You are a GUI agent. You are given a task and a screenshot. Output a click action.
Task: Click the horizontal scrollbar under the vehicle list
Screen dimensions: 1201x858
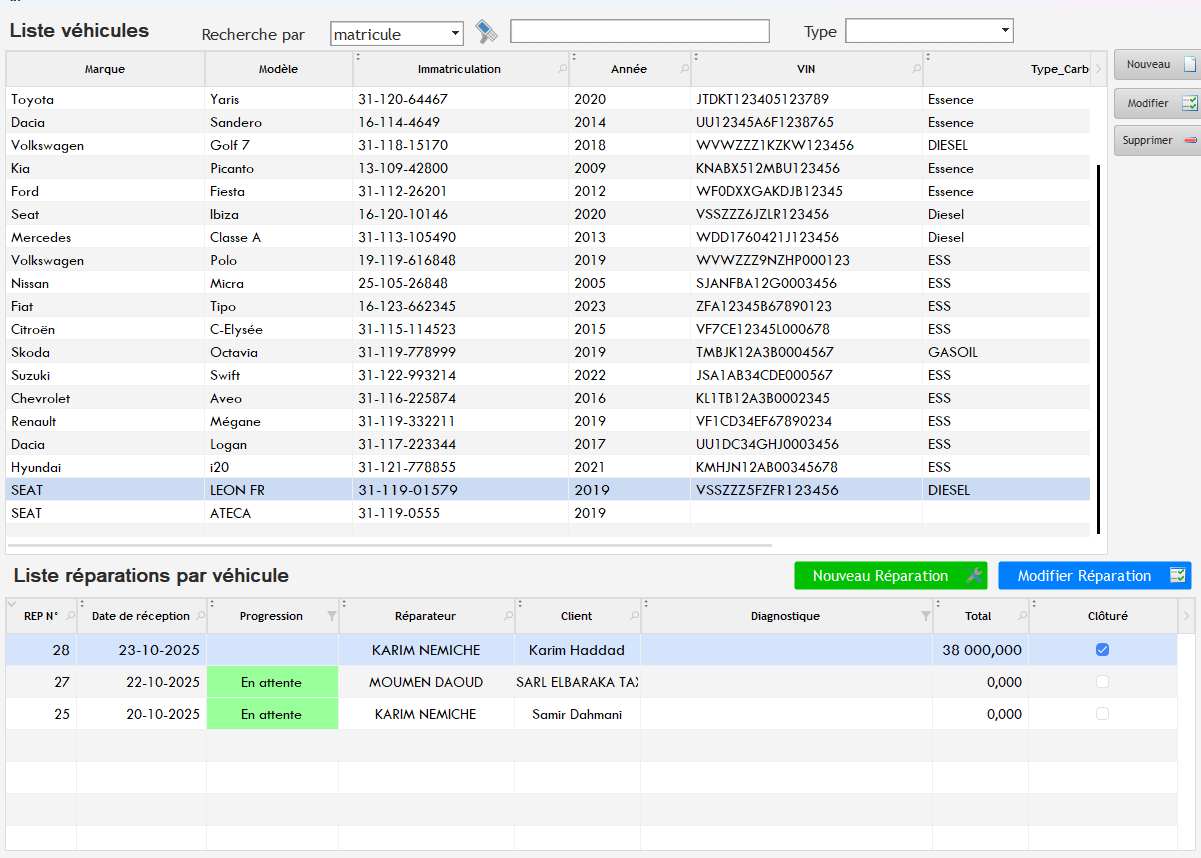point(390,546)
